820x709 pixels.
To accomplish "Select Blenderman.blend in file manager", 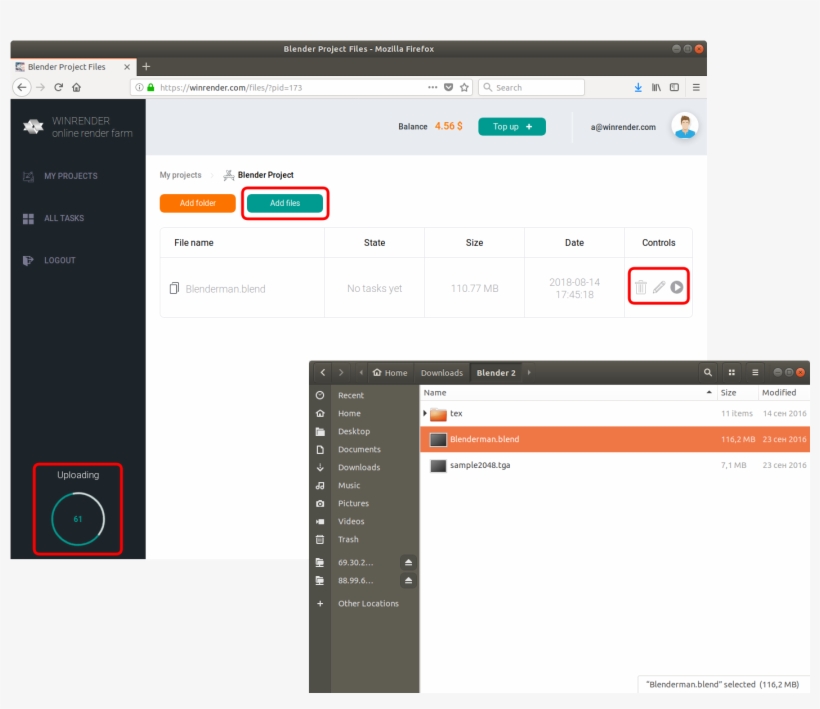I will pos(615,439).
